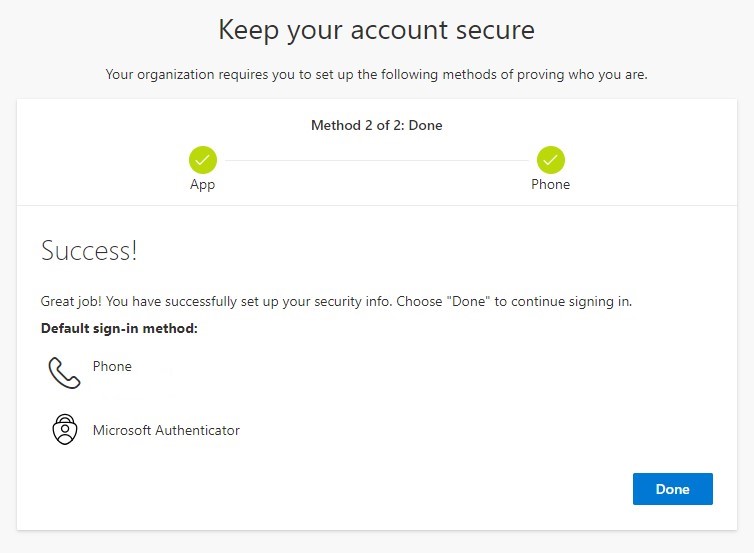Click the blue Done button

[672, 489]
